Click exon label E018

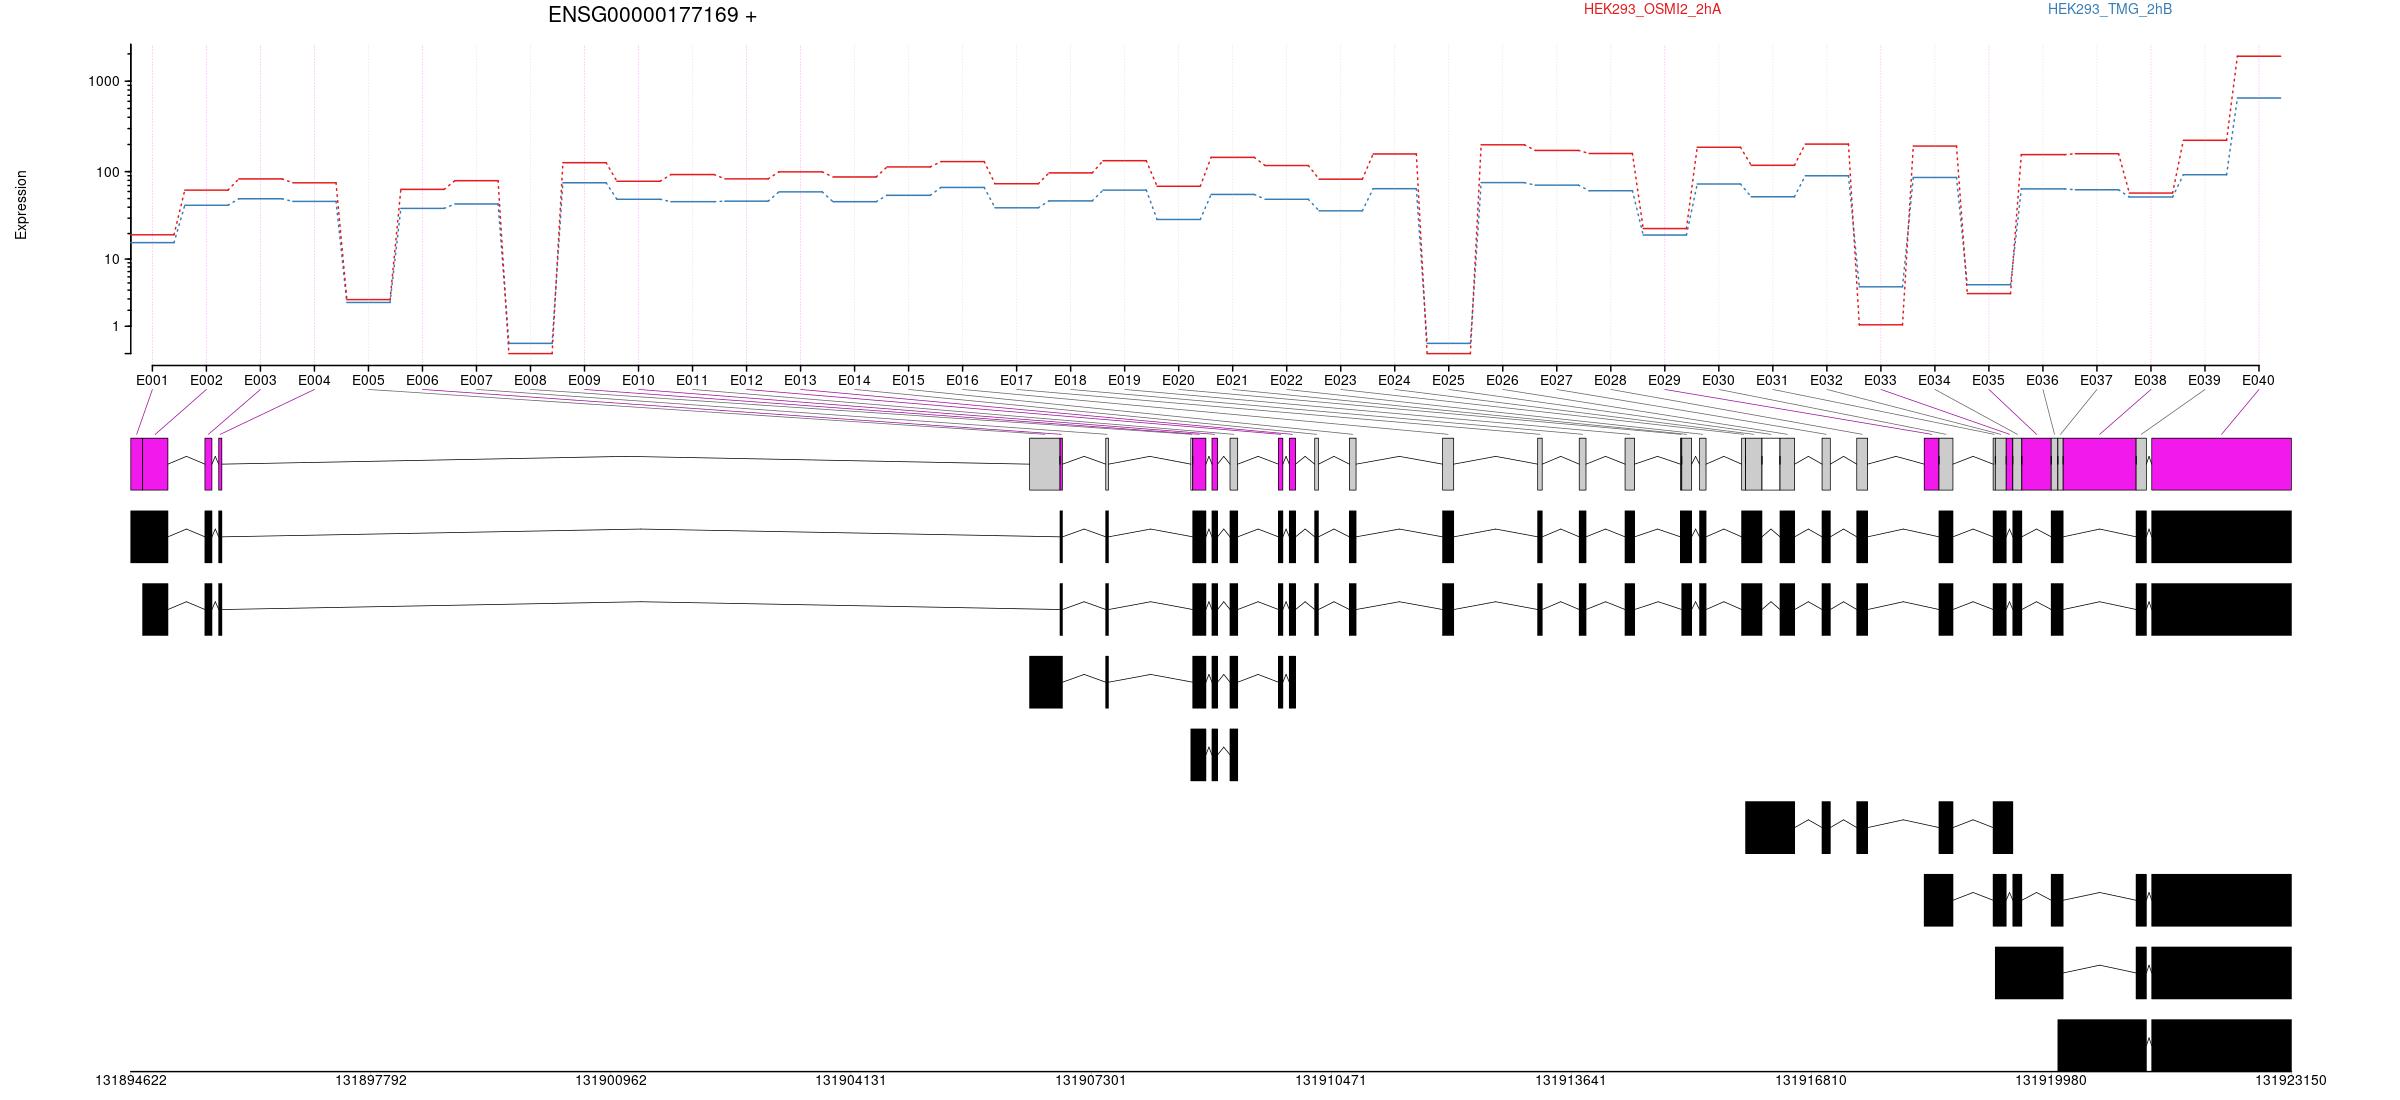click(1070, 380)
